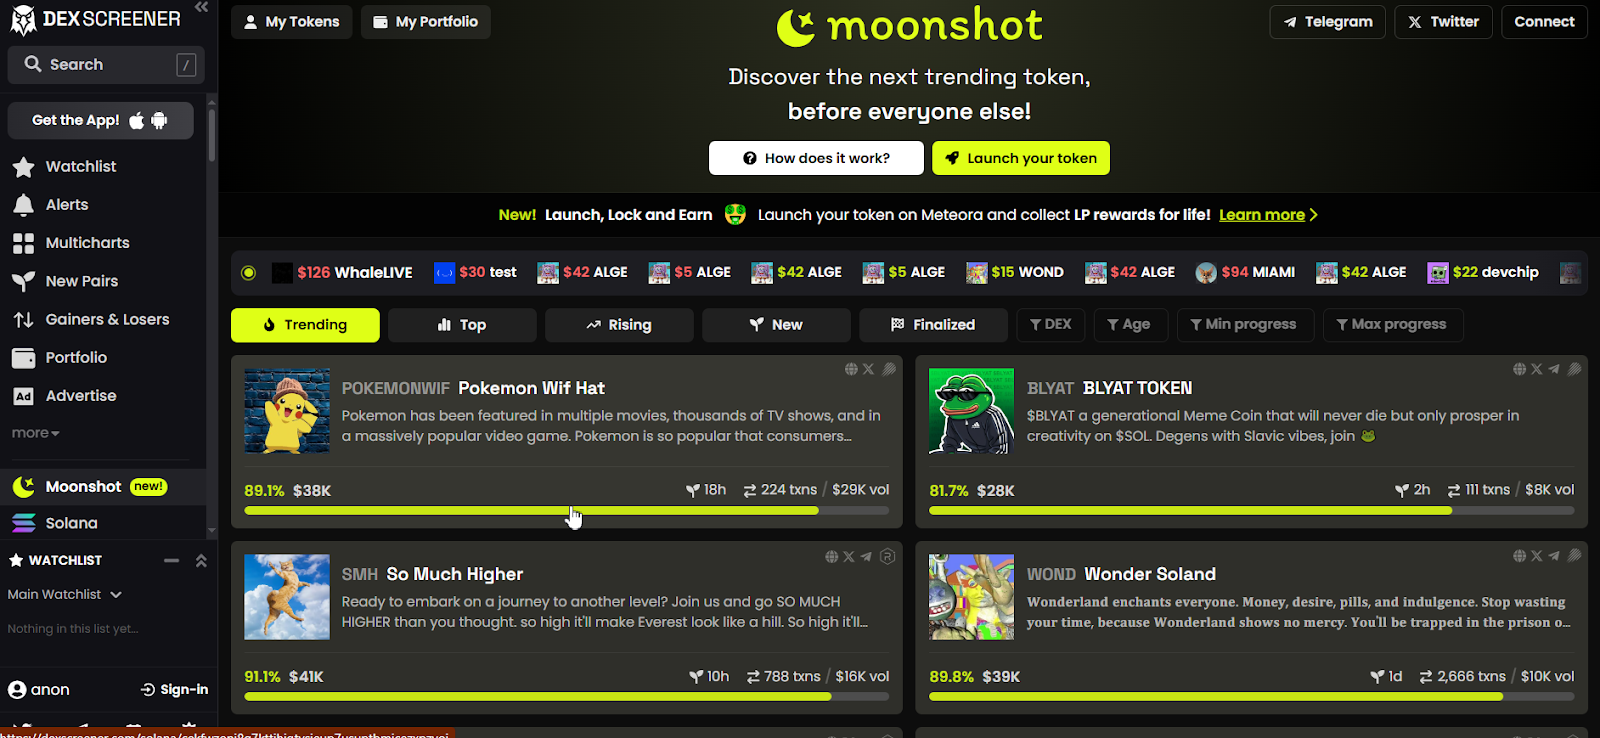Switch to the Finalized tab
Viewport: 1600px width, 738px height.
pos(933,325)
